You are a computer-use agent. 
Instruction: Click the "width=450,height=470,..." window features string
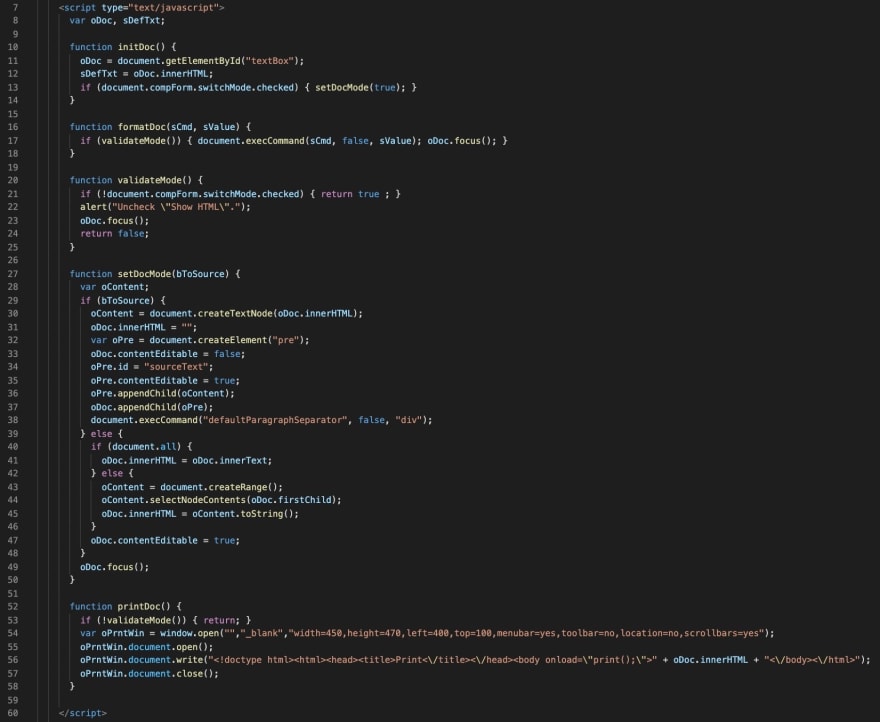point(526,633)
